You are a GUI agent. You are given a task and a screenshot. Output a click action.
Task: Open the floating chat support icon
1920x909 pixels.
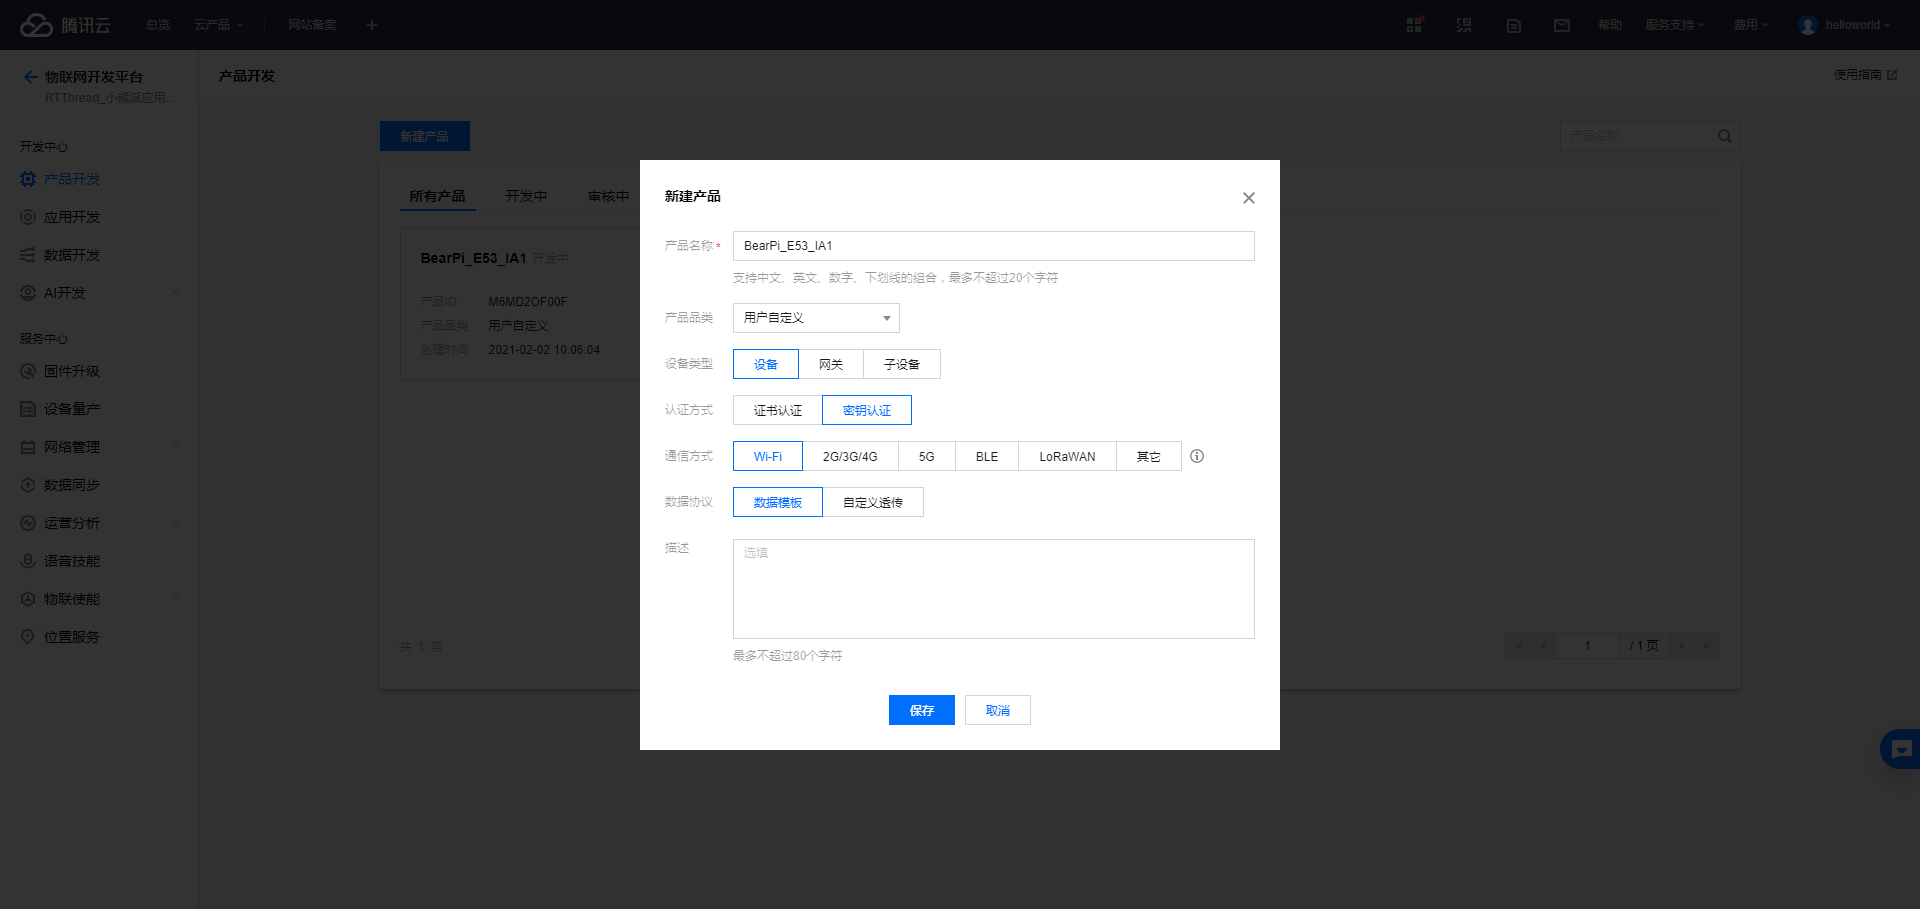point(1901,749)
